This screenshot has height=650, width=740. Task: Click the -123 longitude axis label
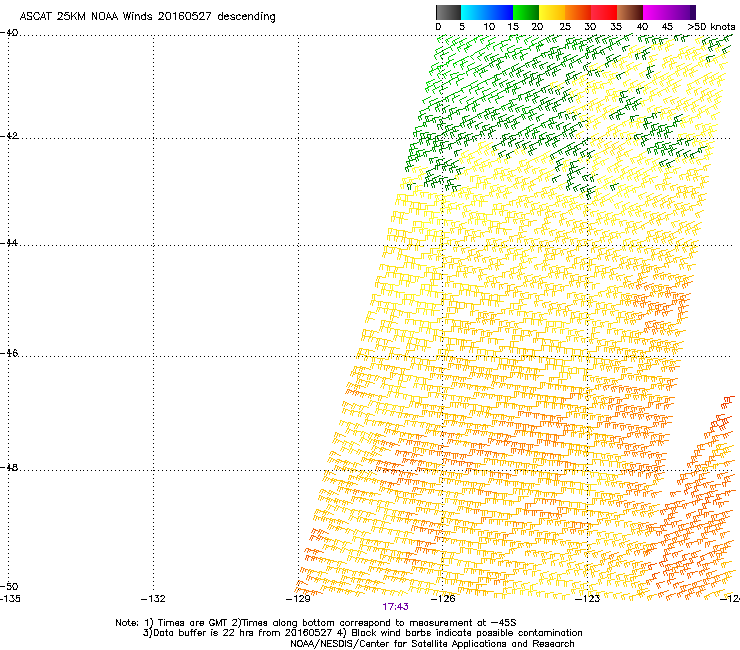tap(588, 599)
